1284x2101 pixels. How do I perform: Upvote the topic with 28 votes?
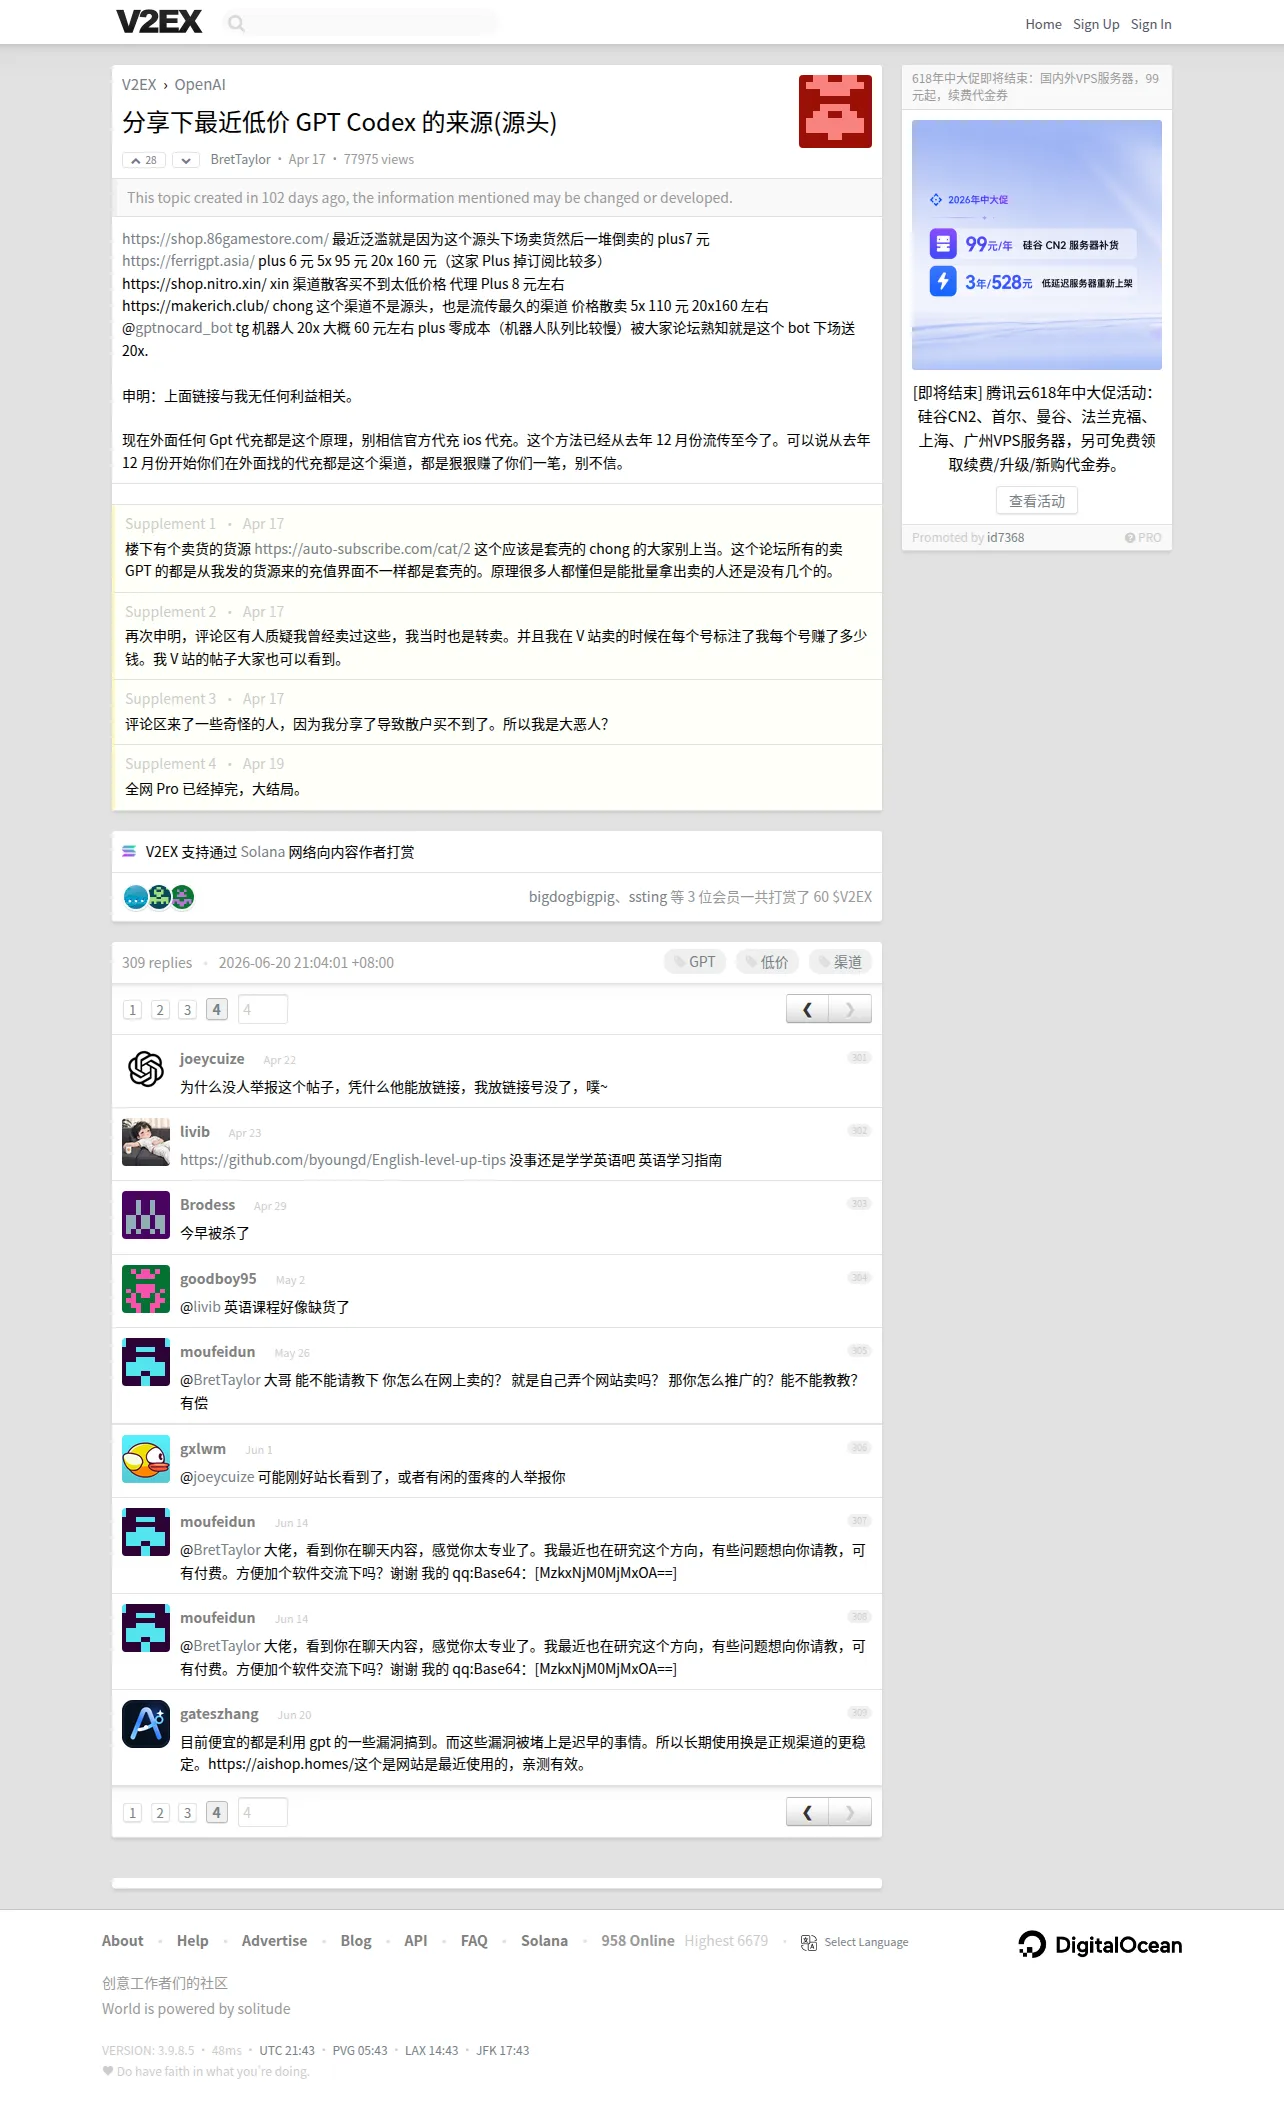(x=145, y=160)
